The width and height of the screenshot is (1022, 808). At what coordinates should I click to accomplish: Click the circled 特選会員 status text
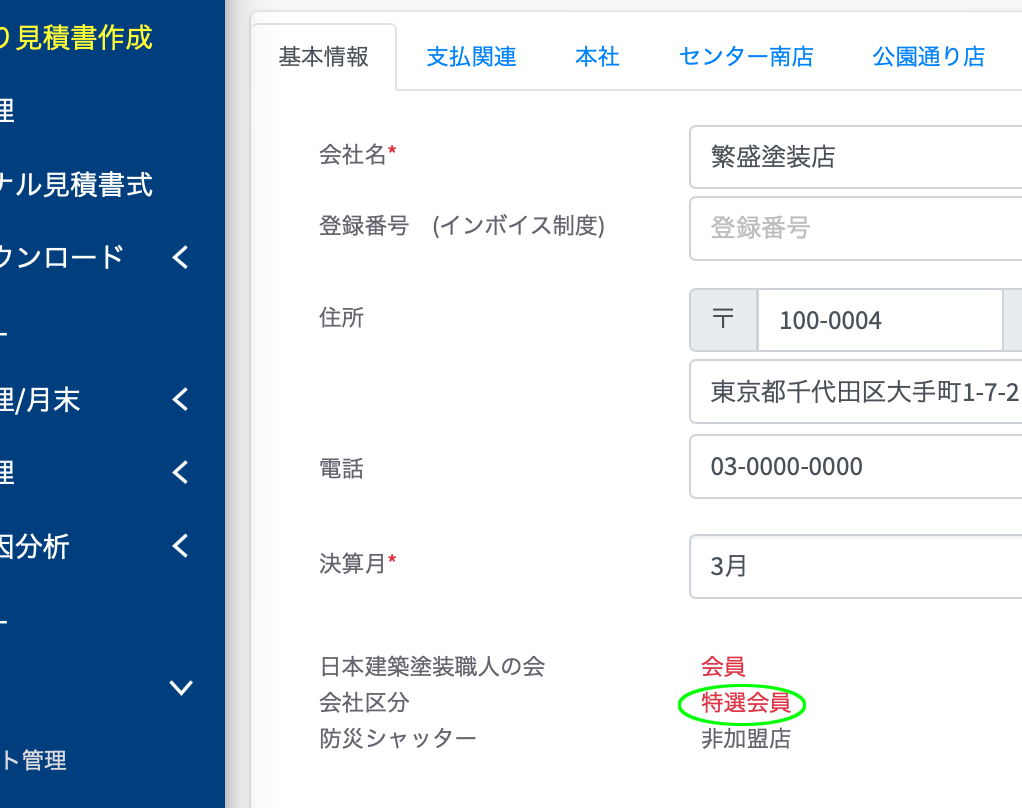click(x=746, y=702)
